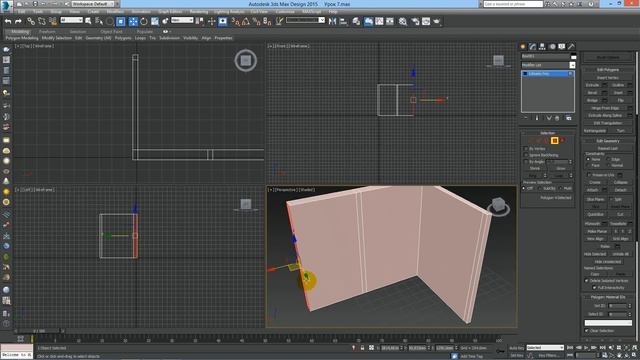Activate the Select Object tool
This screenshot has height=360, width=640.
(x=88, y=21)
